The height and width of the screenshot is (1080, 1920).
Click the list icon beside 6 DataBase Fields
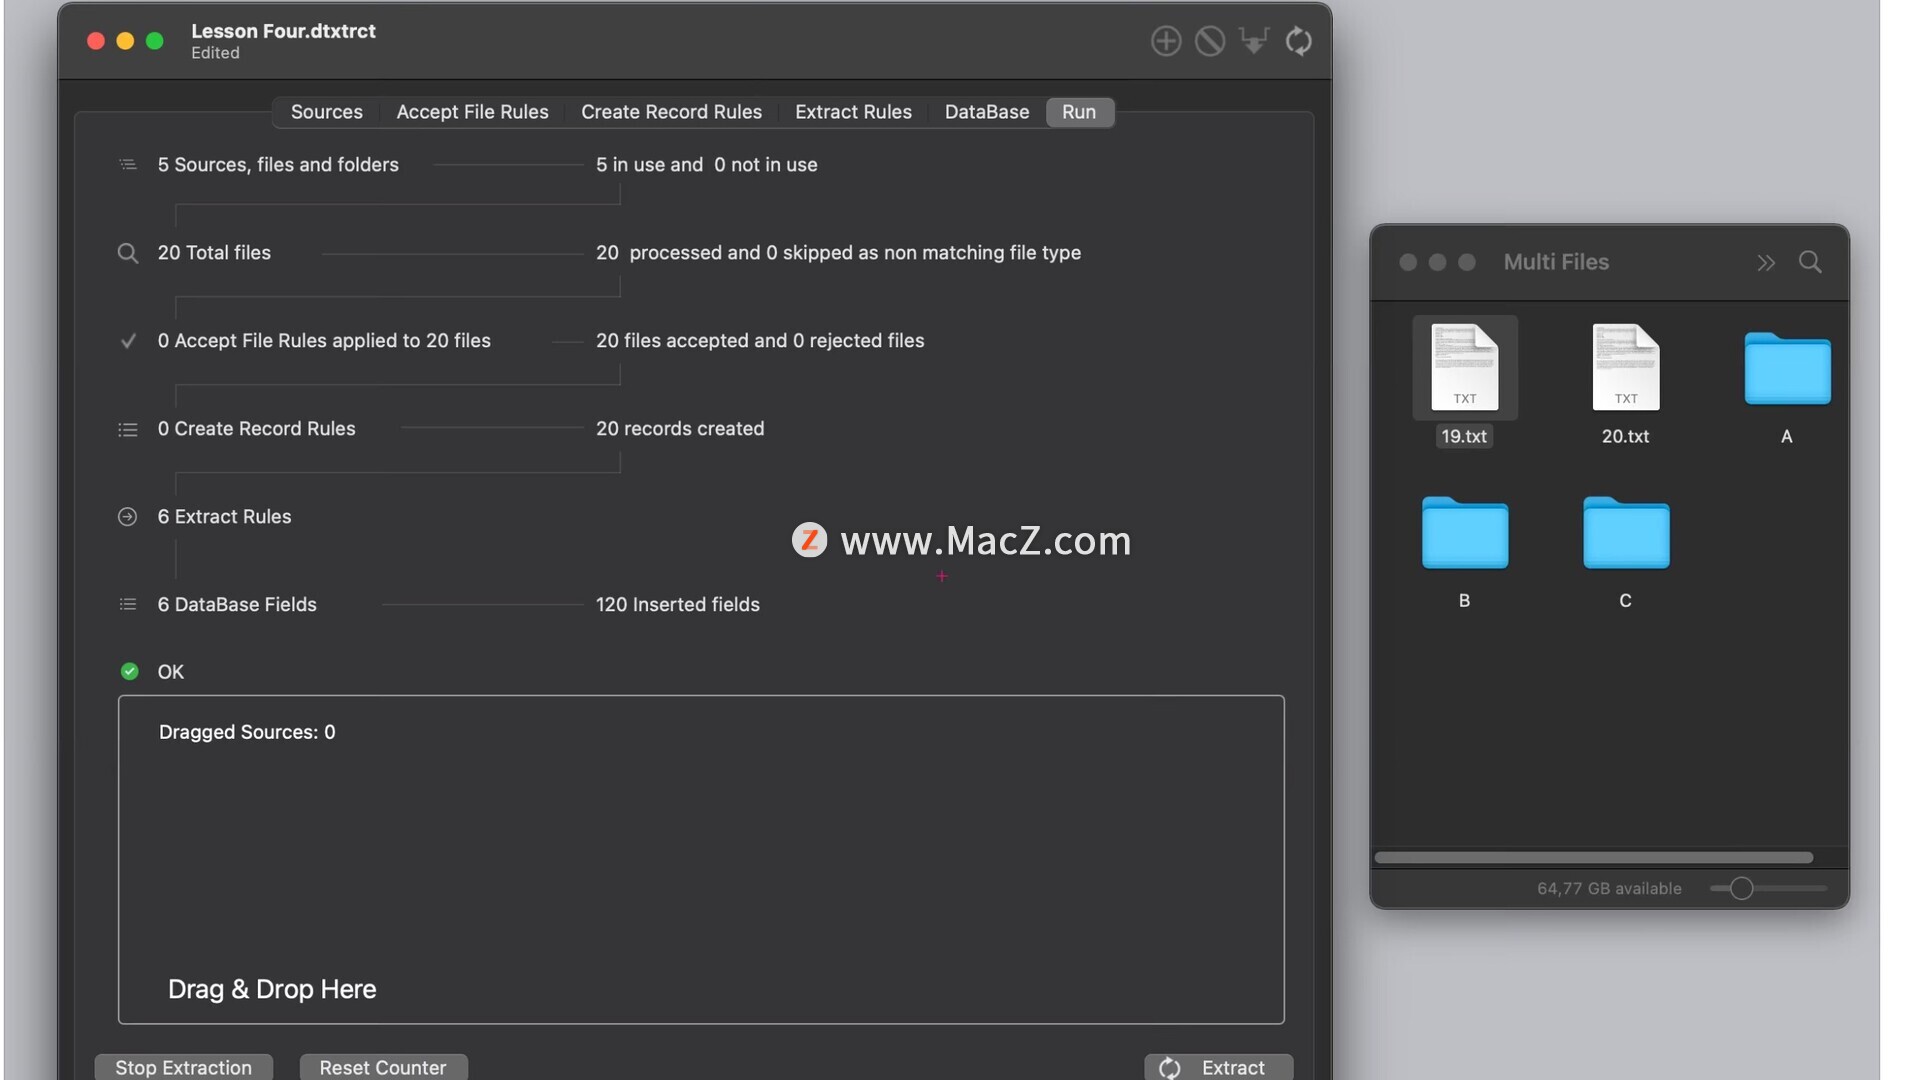[x=128, y=604]
